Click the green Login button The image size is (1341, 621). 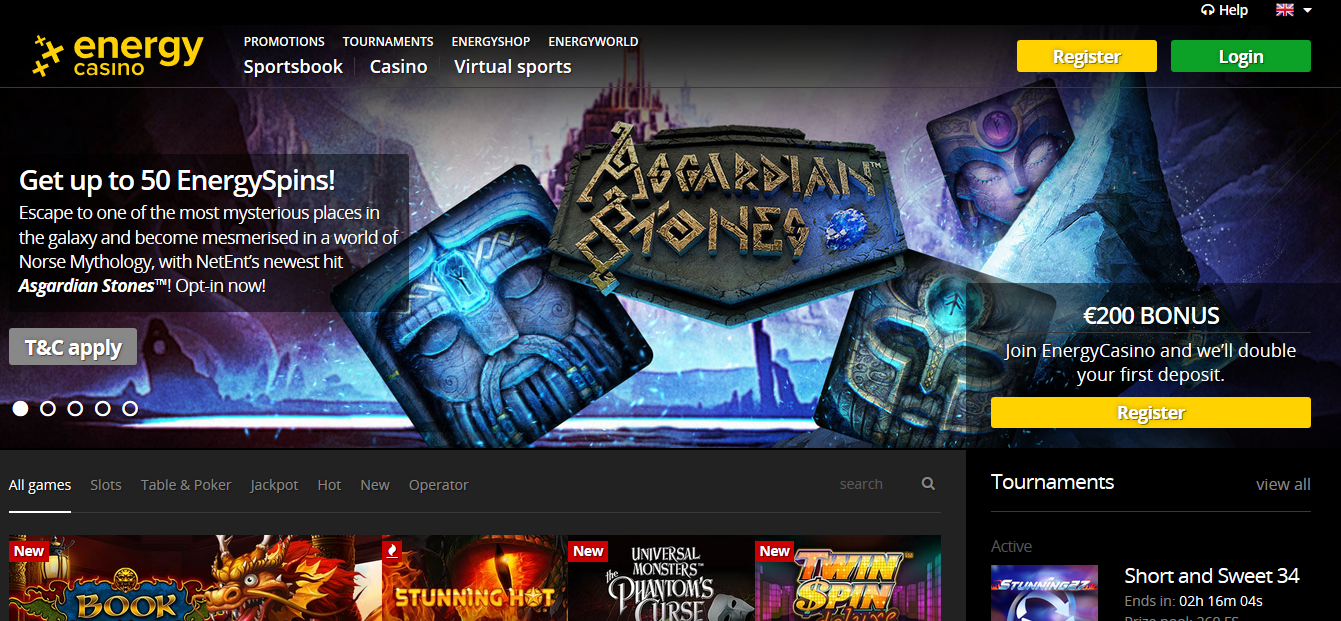(1241, 56)
